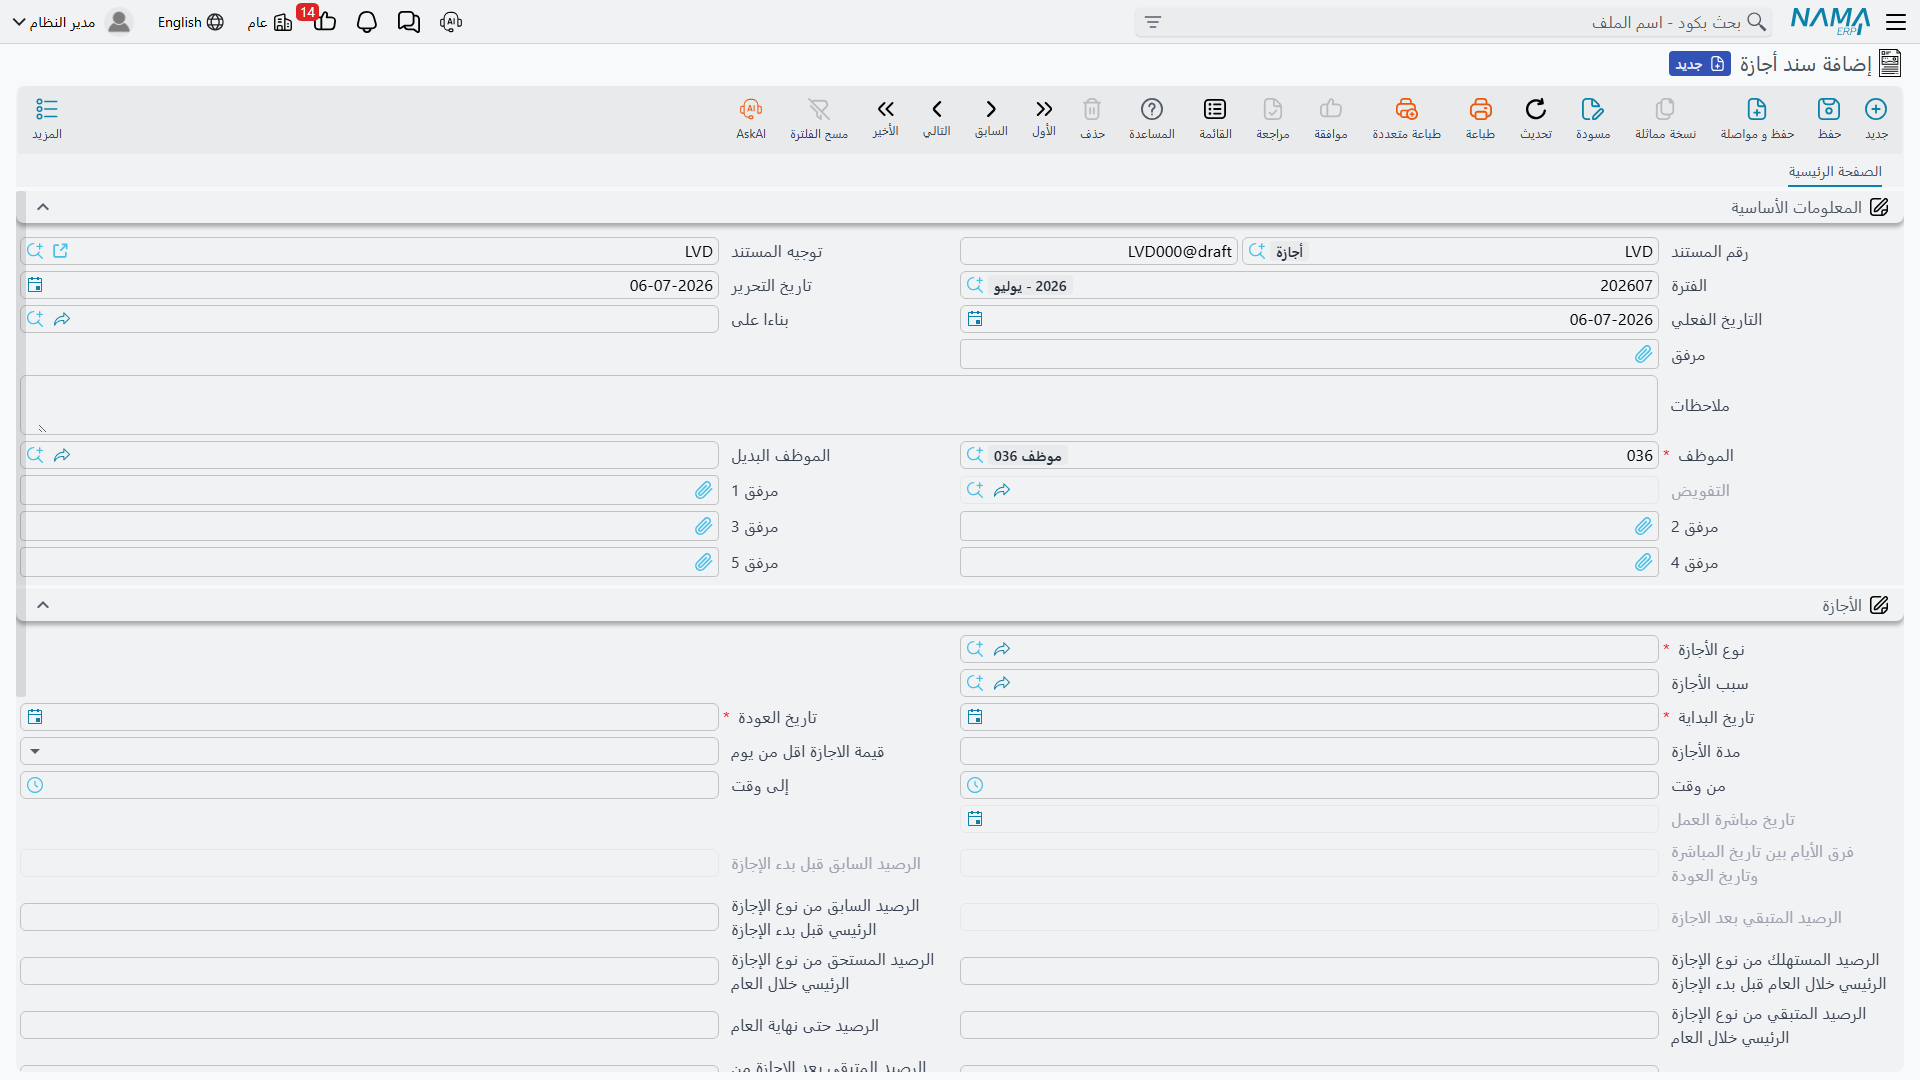The width and height of the screenshot is (1920, 1080).
Task: Open chat messages icon in top bar
Action: [x=409, y=22]
